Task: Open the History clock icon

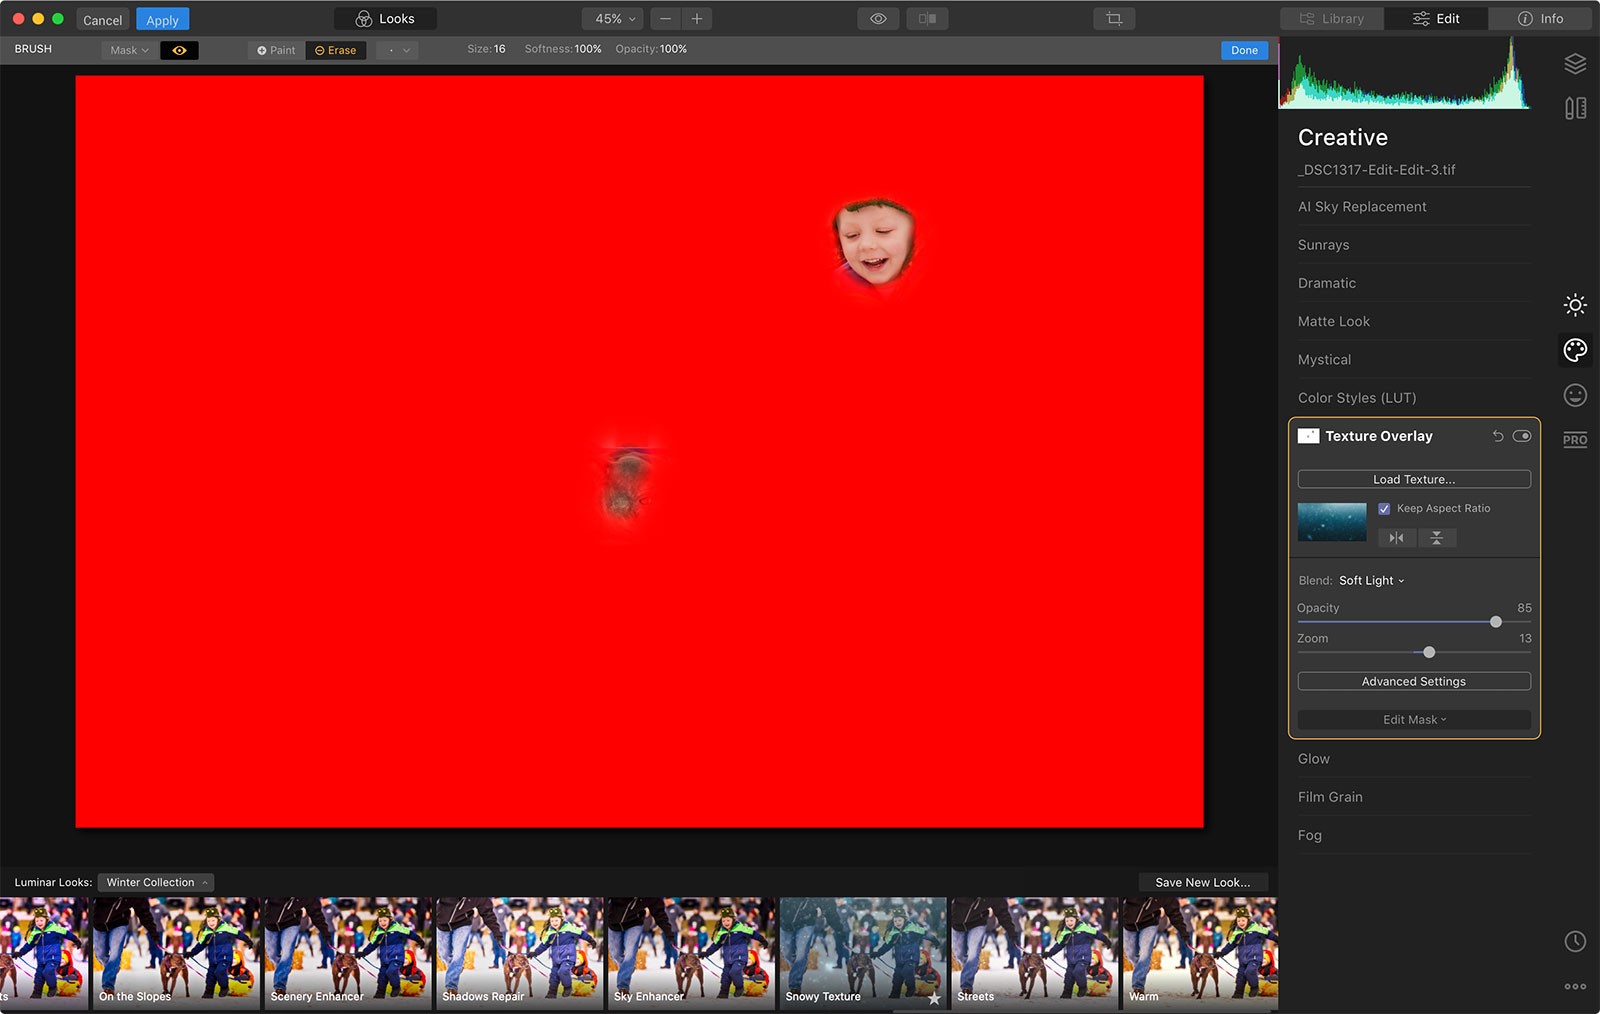Action: (x=1575, y=941)
